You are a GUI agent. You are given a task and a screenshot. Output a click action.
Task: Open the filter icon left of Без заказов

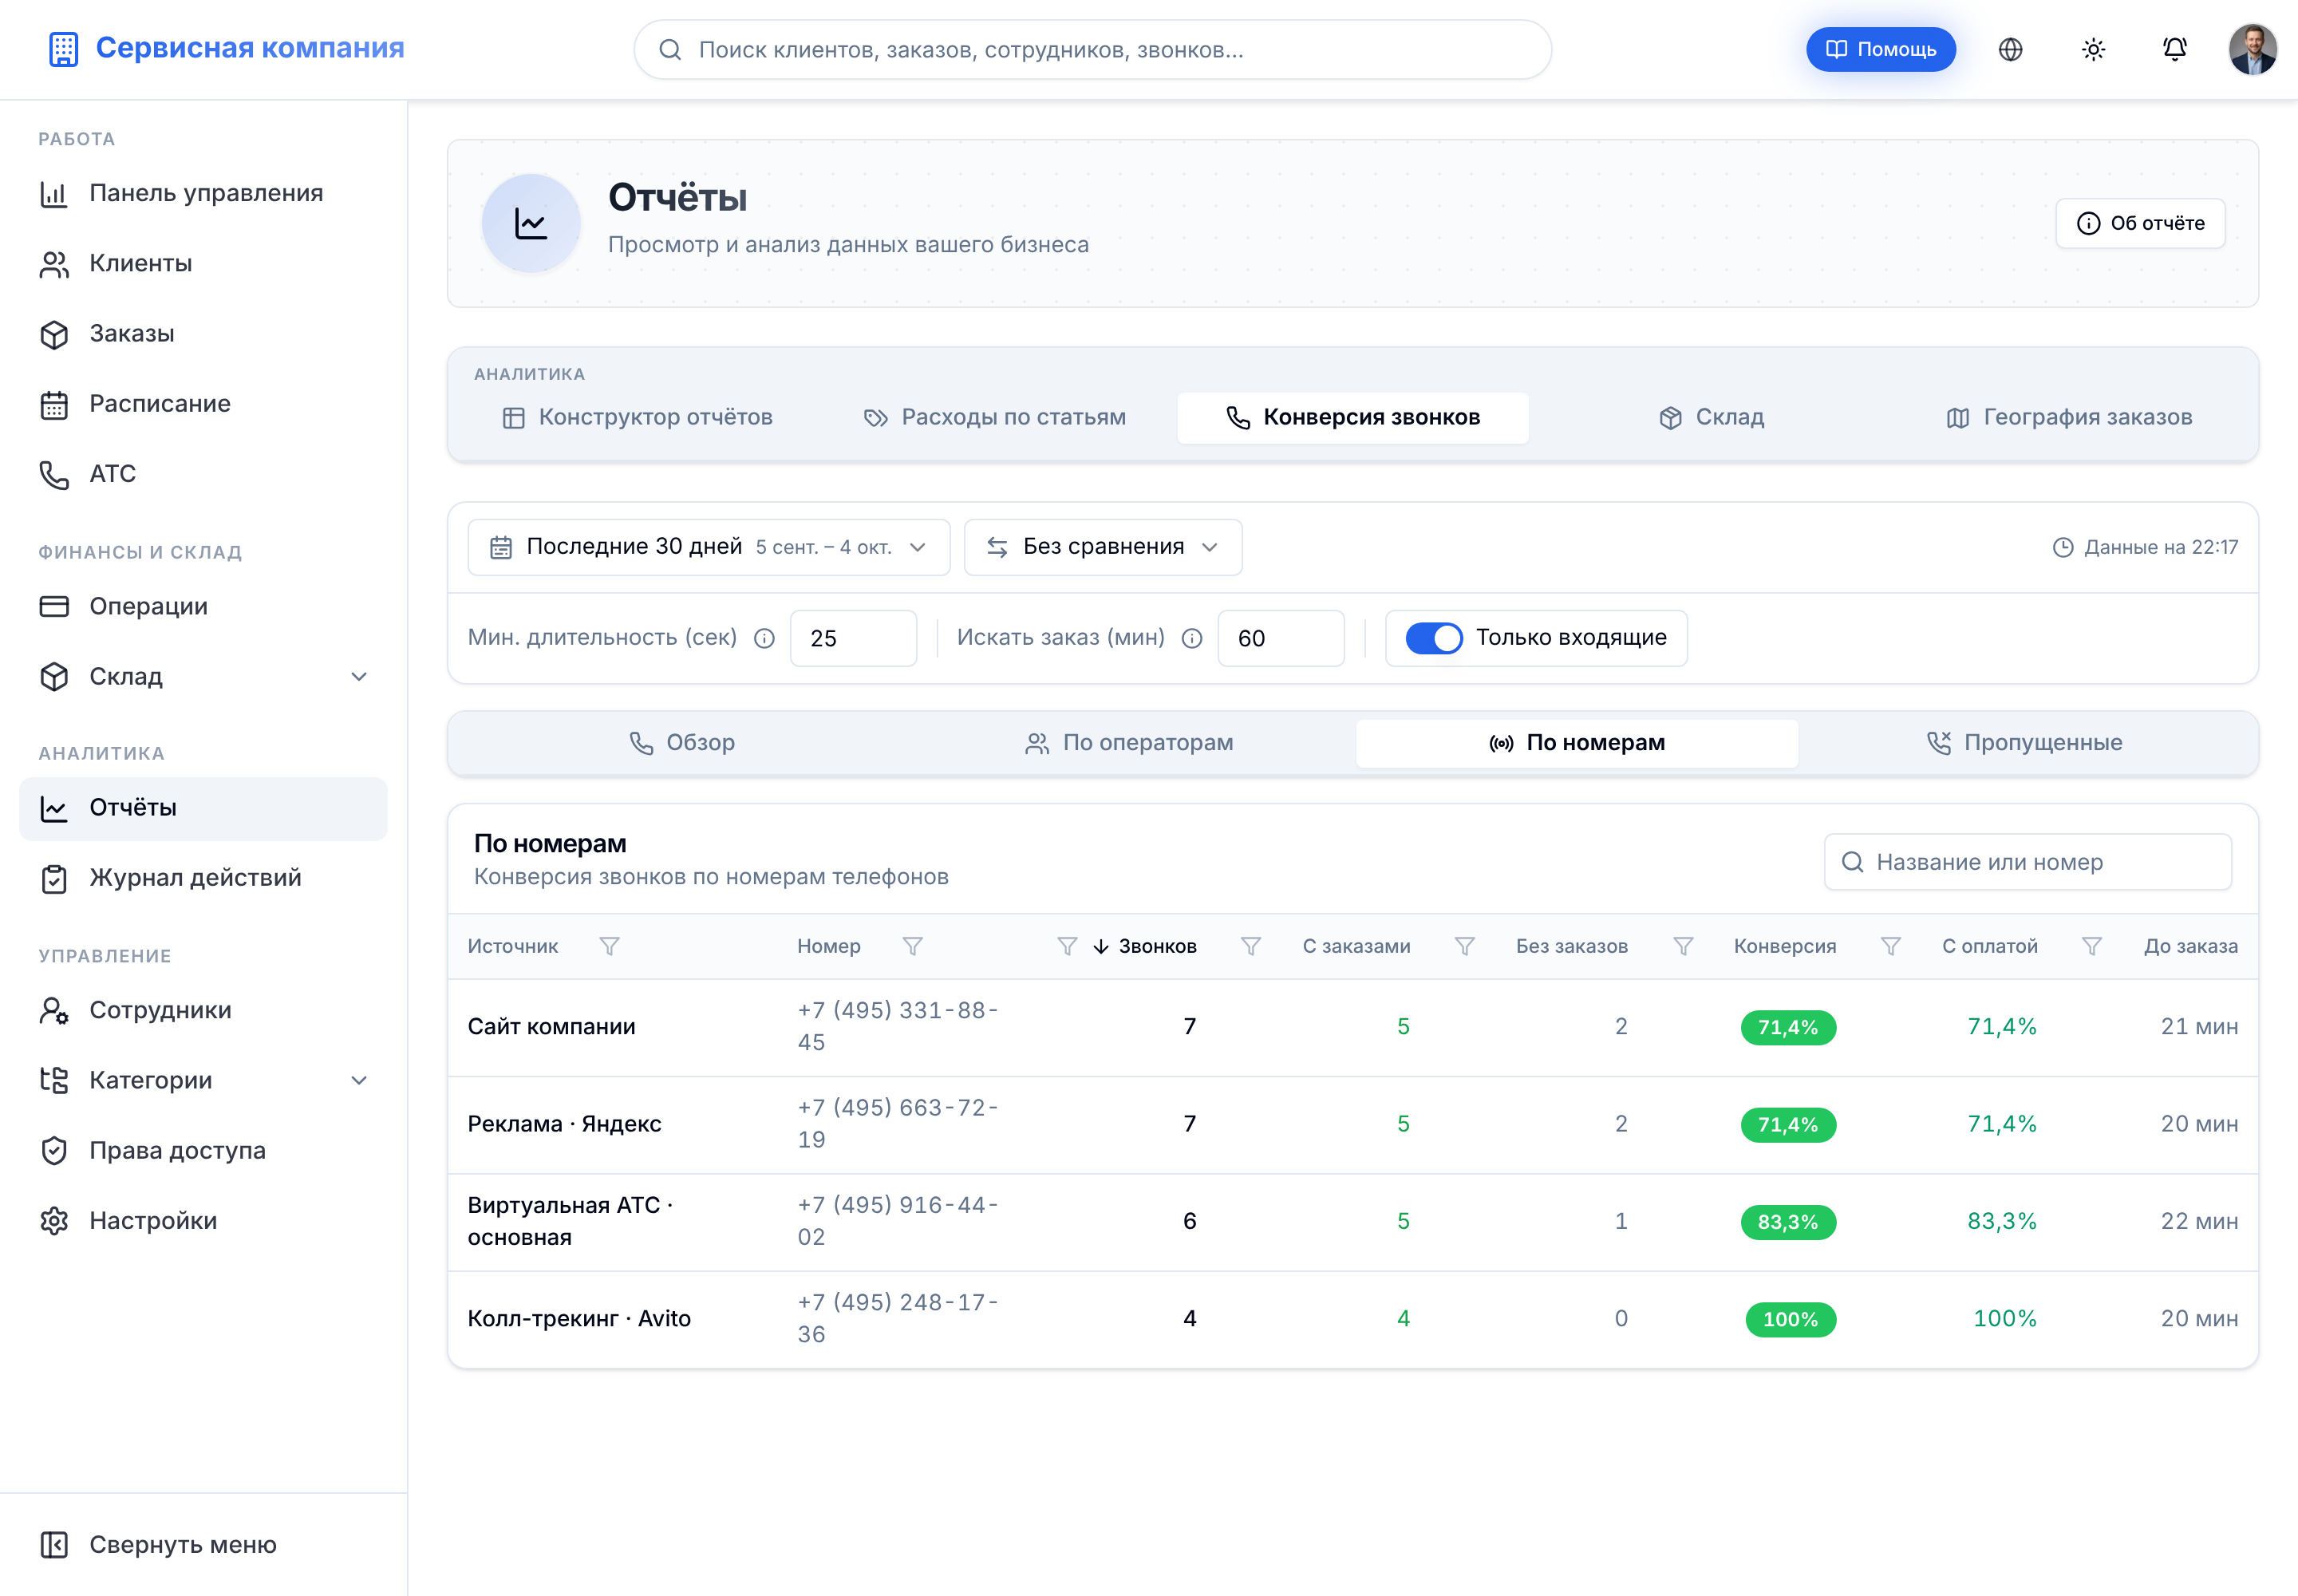[1464, 946]
